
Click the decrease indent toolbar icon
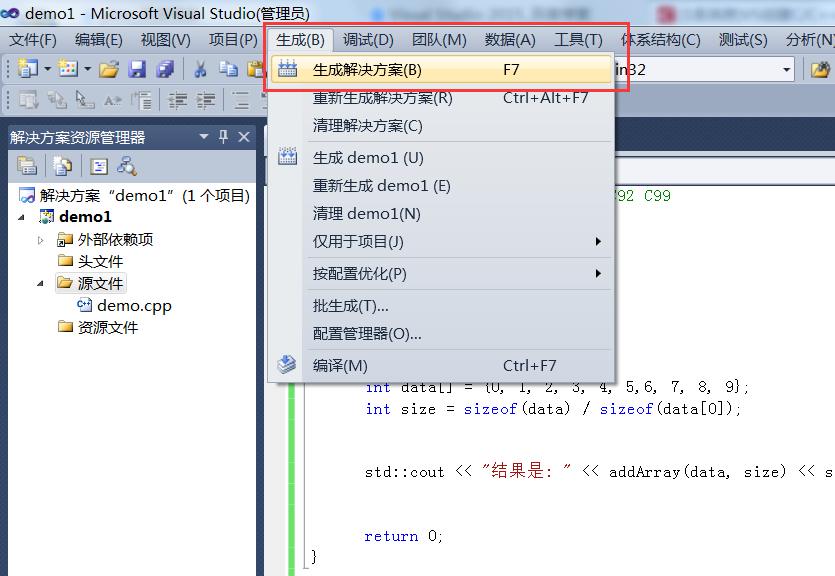(177, 100)
